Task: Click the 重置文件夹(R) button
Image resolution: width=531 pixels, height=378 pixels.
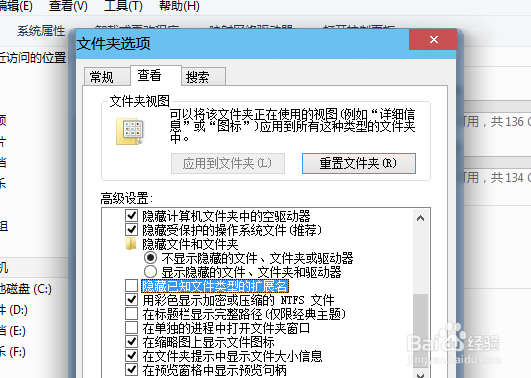Action: pyautogui.click(x=359, y=163)
